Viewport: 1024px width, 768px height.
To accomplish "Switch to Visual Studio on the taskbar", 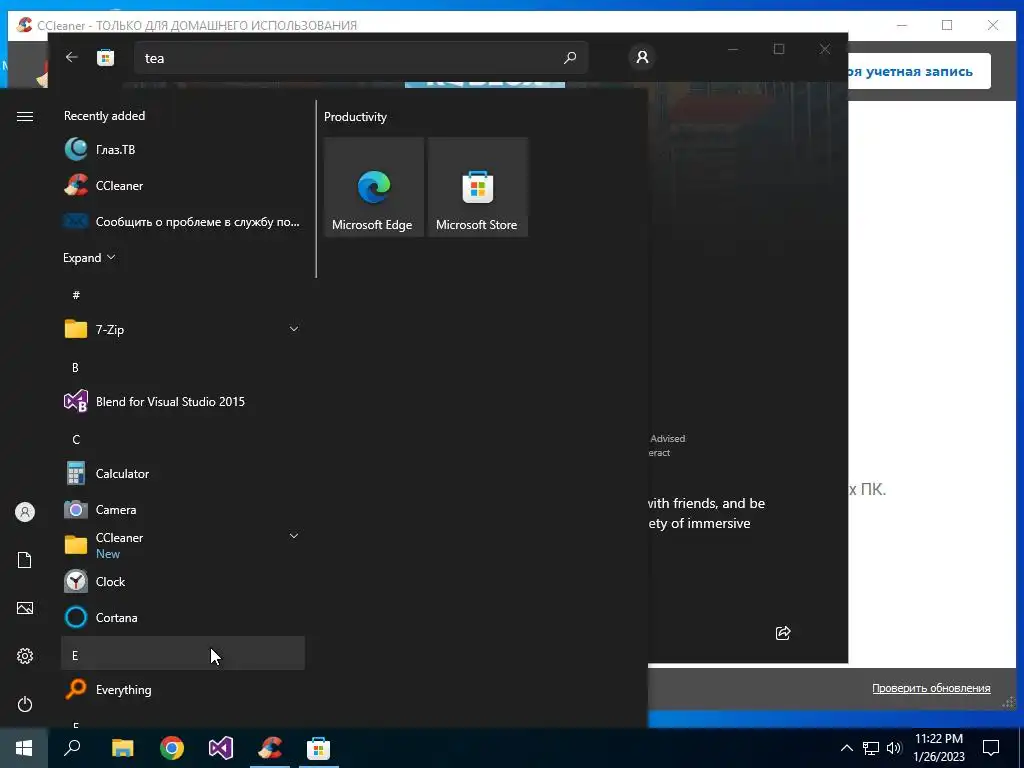I will (x=221, y=748).
